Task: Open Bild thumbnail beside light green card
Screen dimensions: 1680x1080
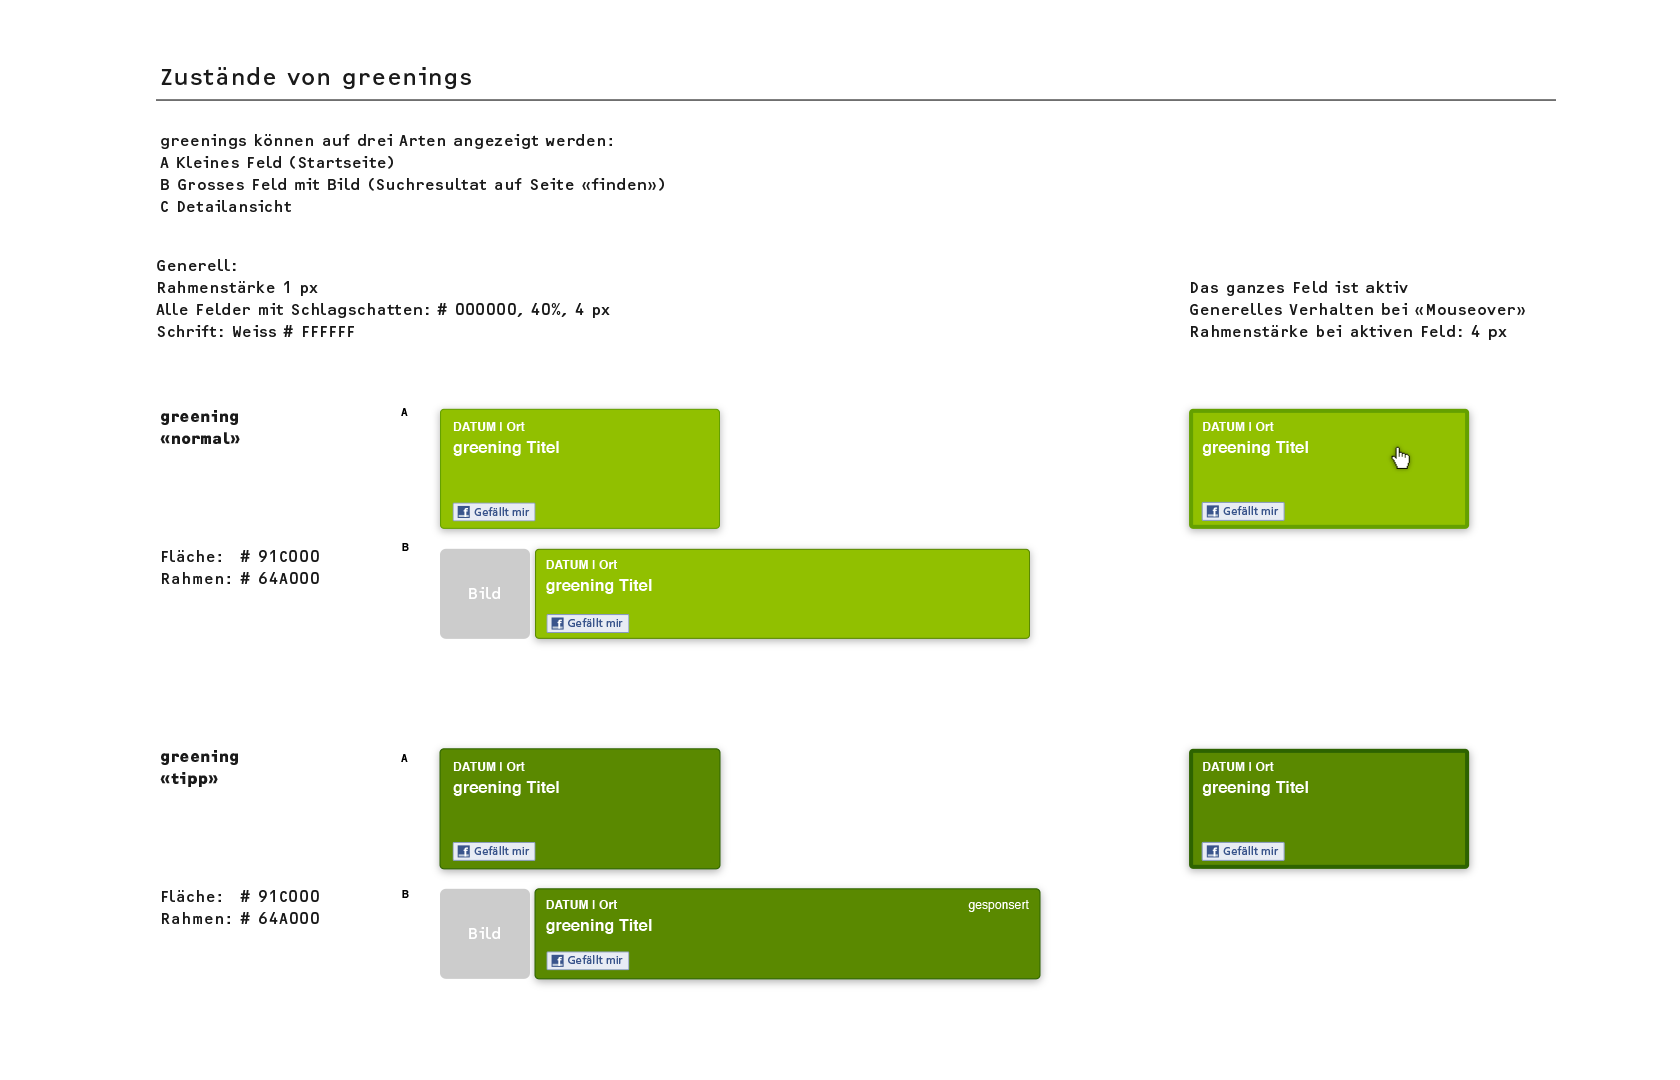Action: [x=485, y=594]
